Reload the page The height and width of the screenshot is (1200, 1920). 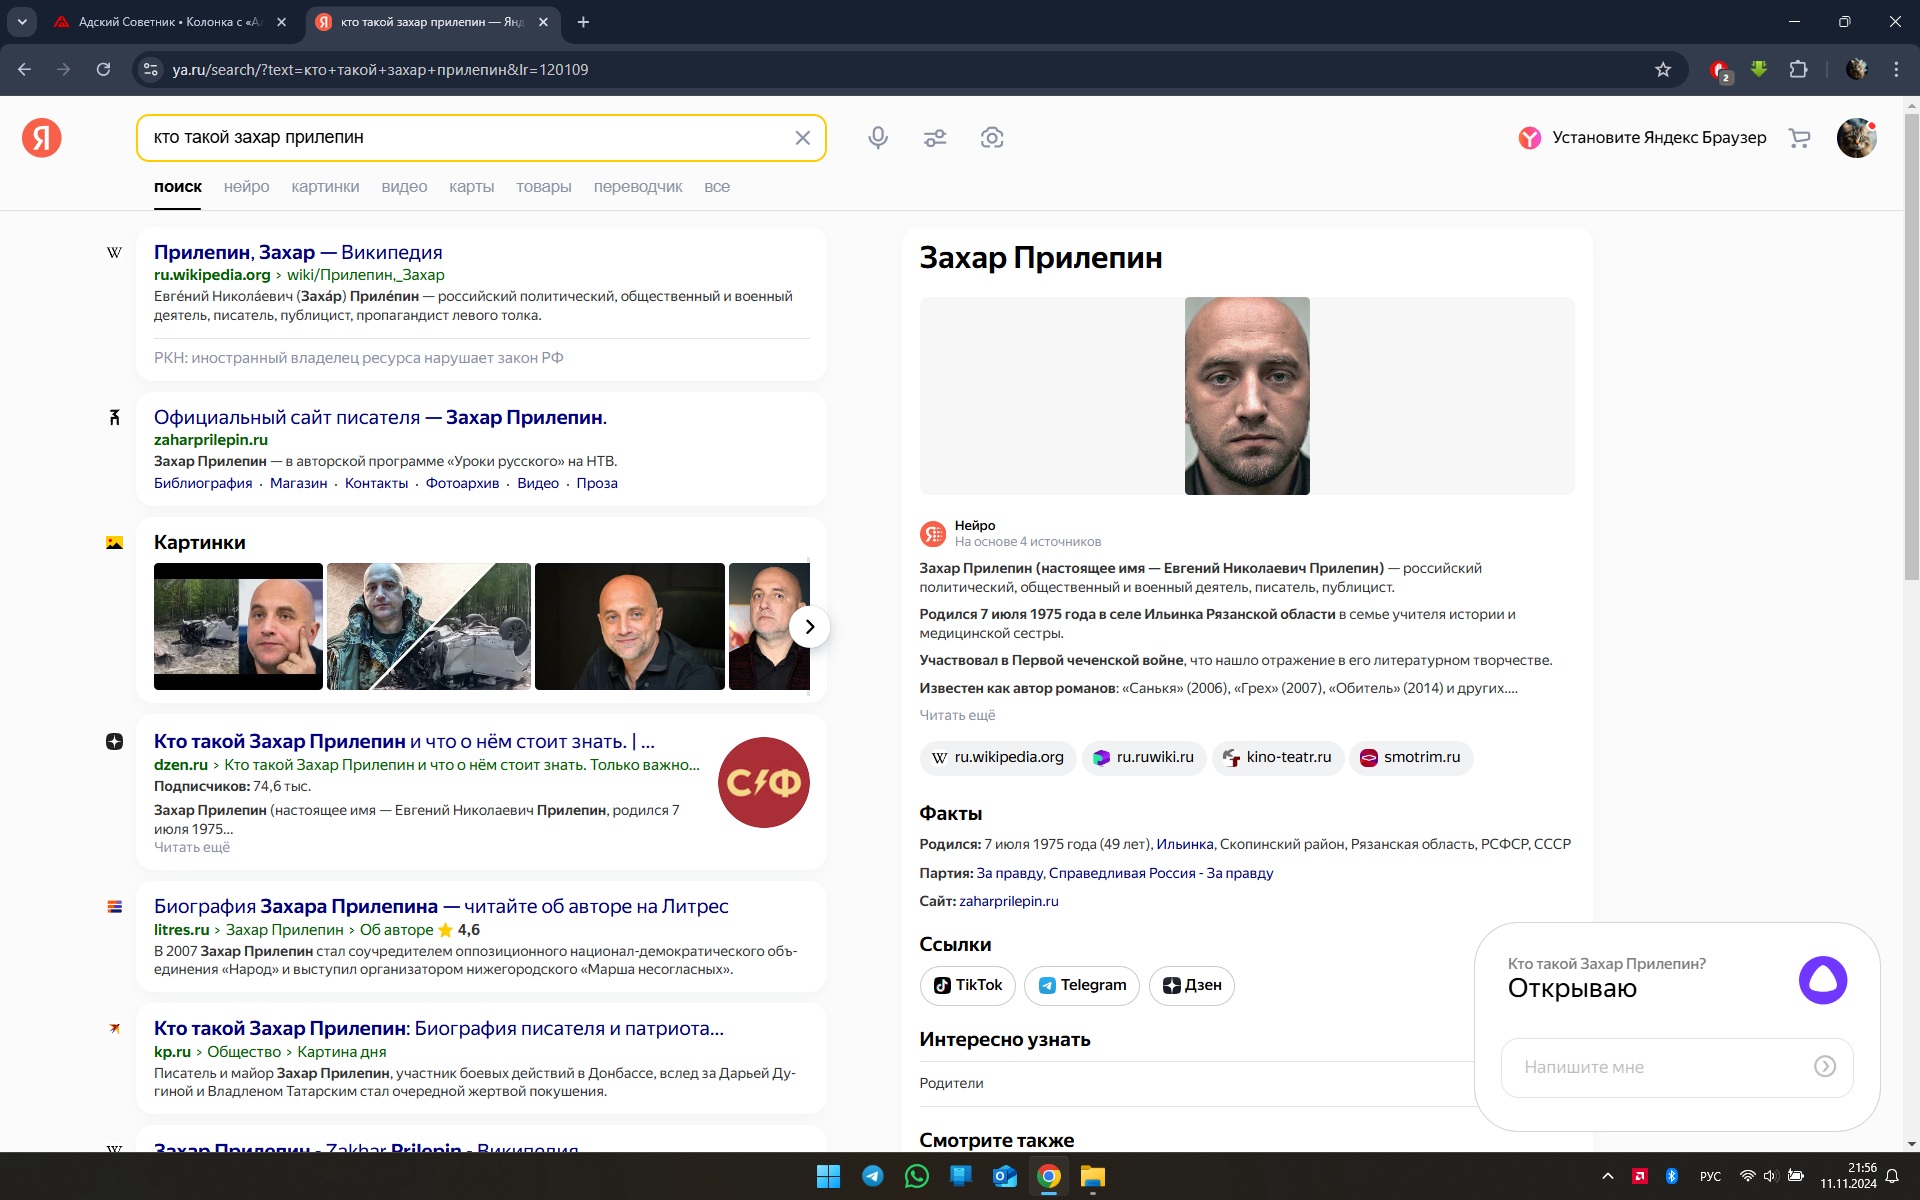[103, 69]
